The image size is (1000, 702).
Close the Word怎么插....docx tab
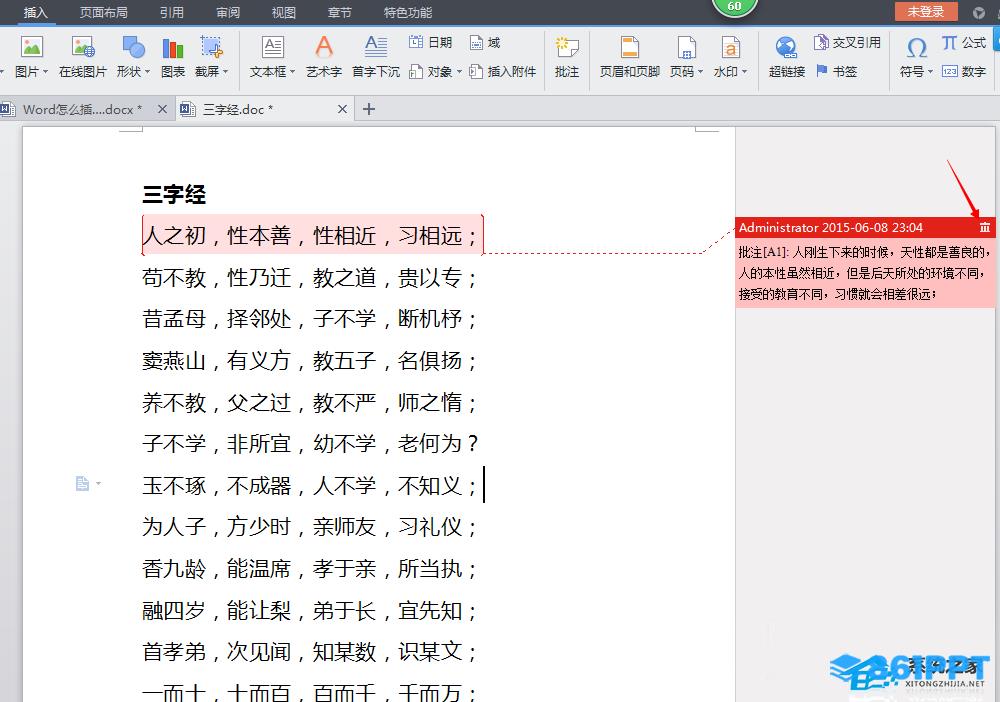162,109
